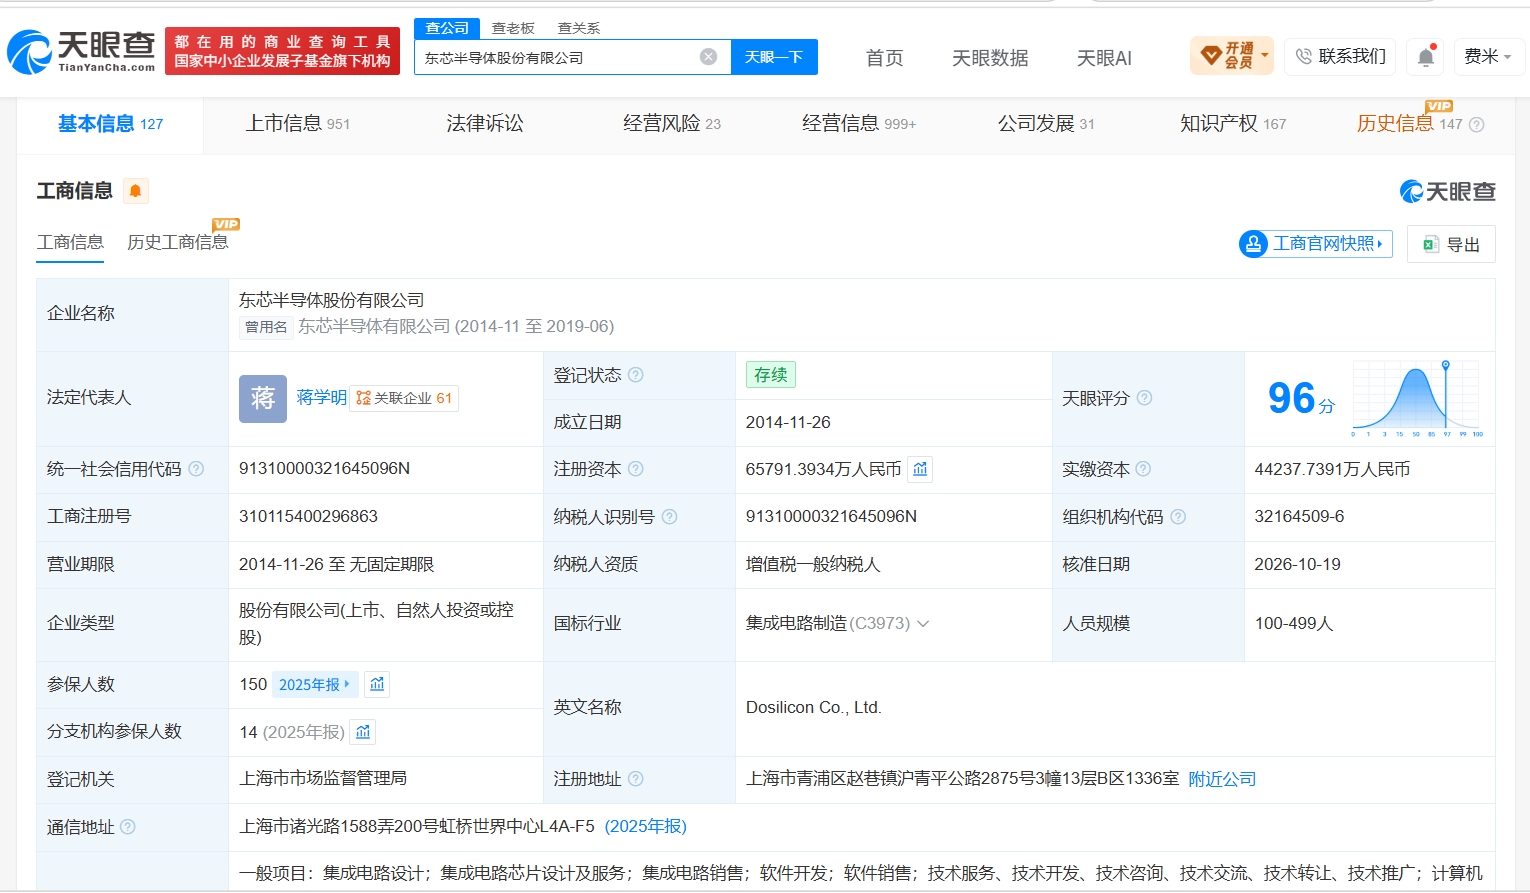Switch to the 上市信息 tab
1530x893 pixels.
[x=298, y=124]
